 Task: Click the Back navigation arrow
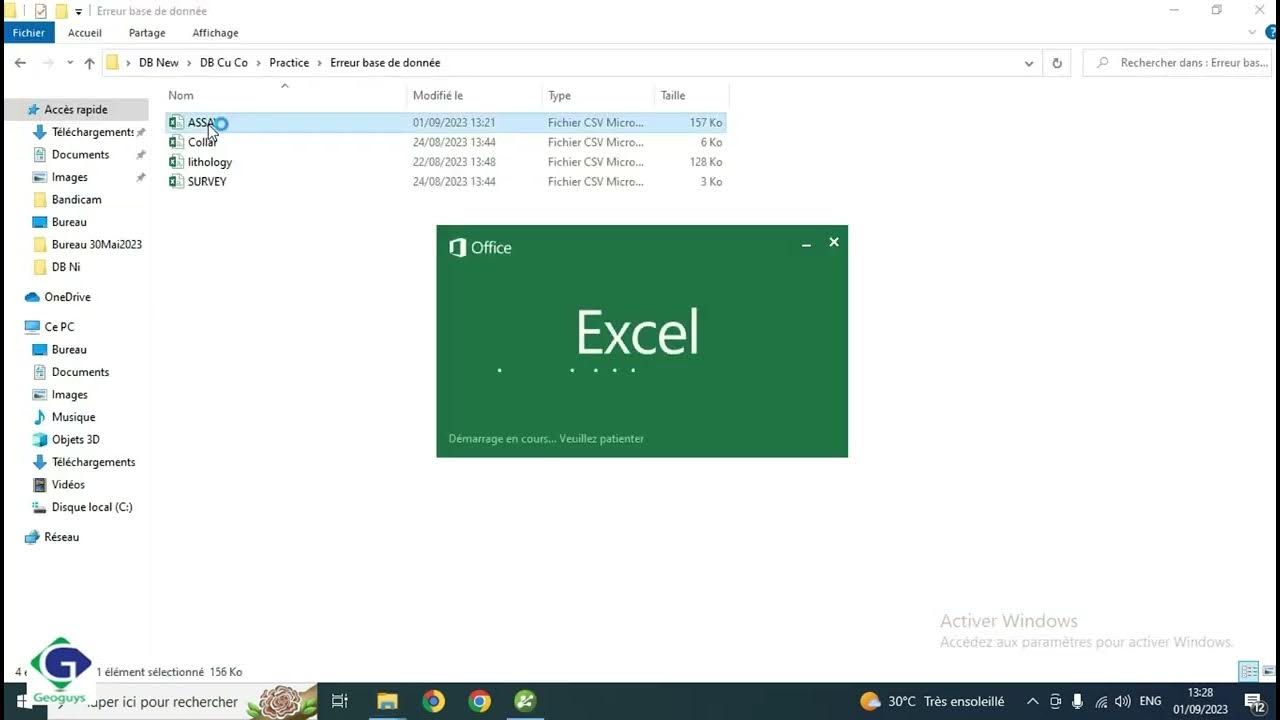20,63
